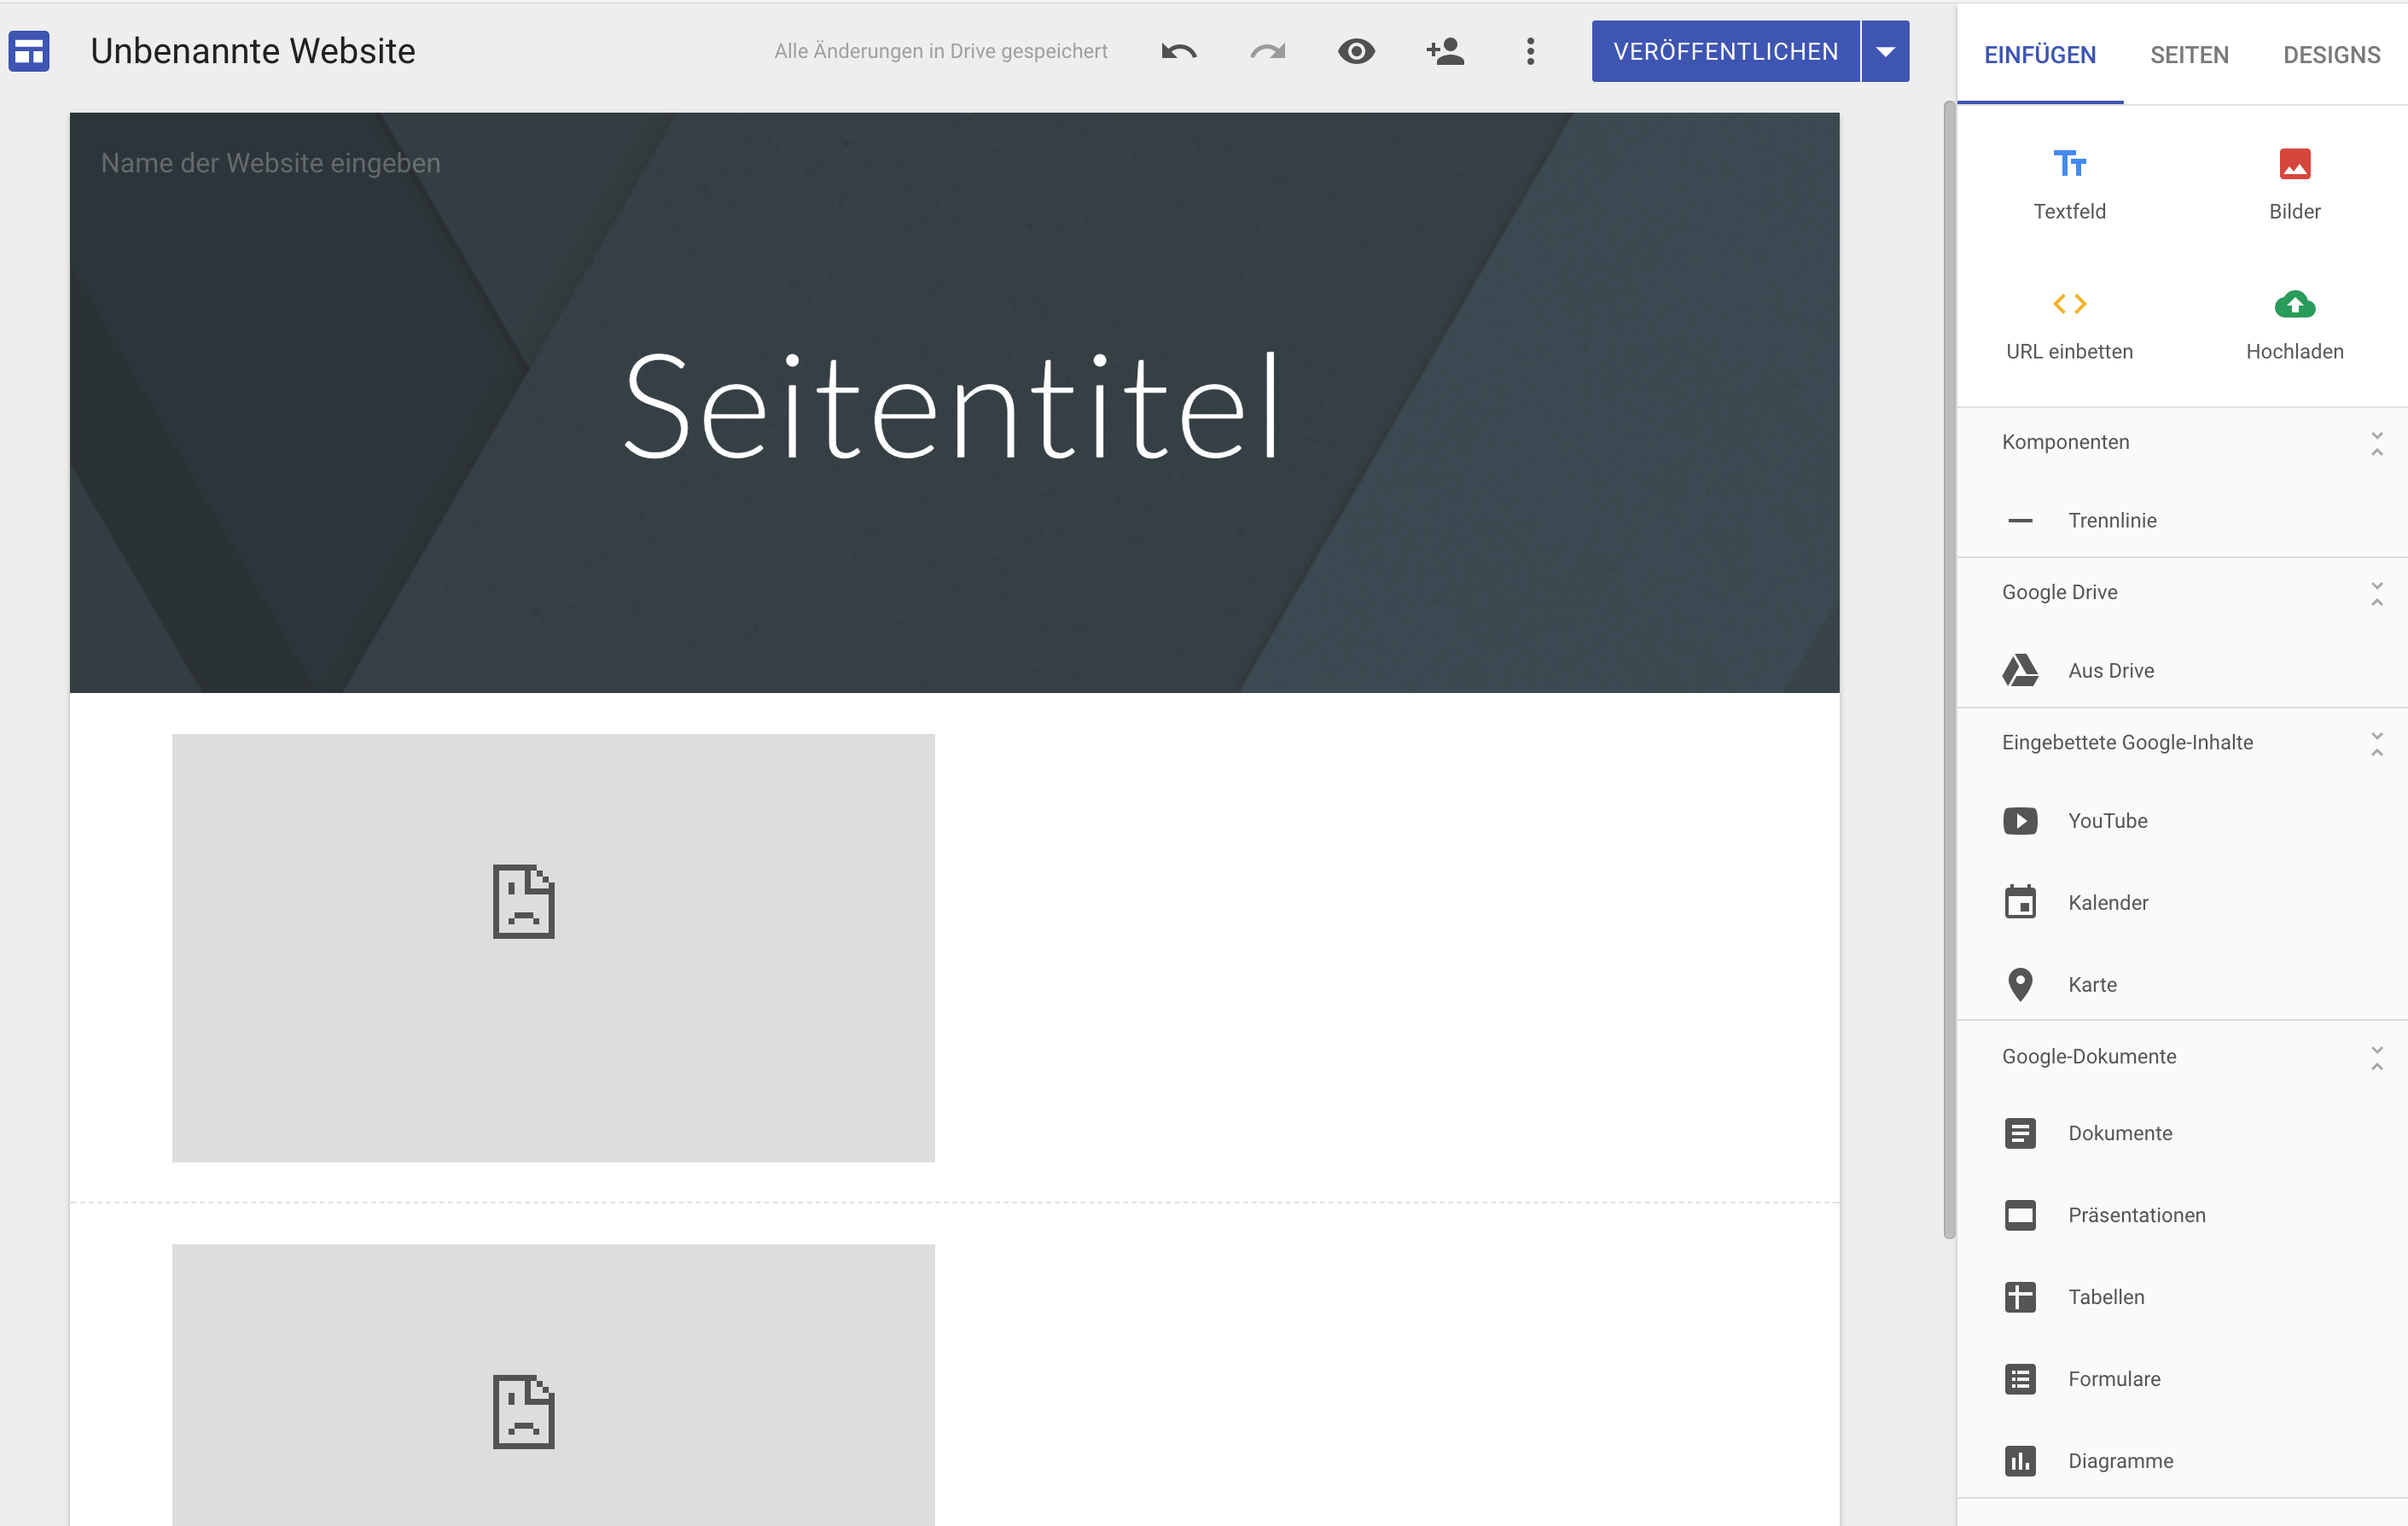Click the page's vertical scrollbar

tap(1949, 670)
